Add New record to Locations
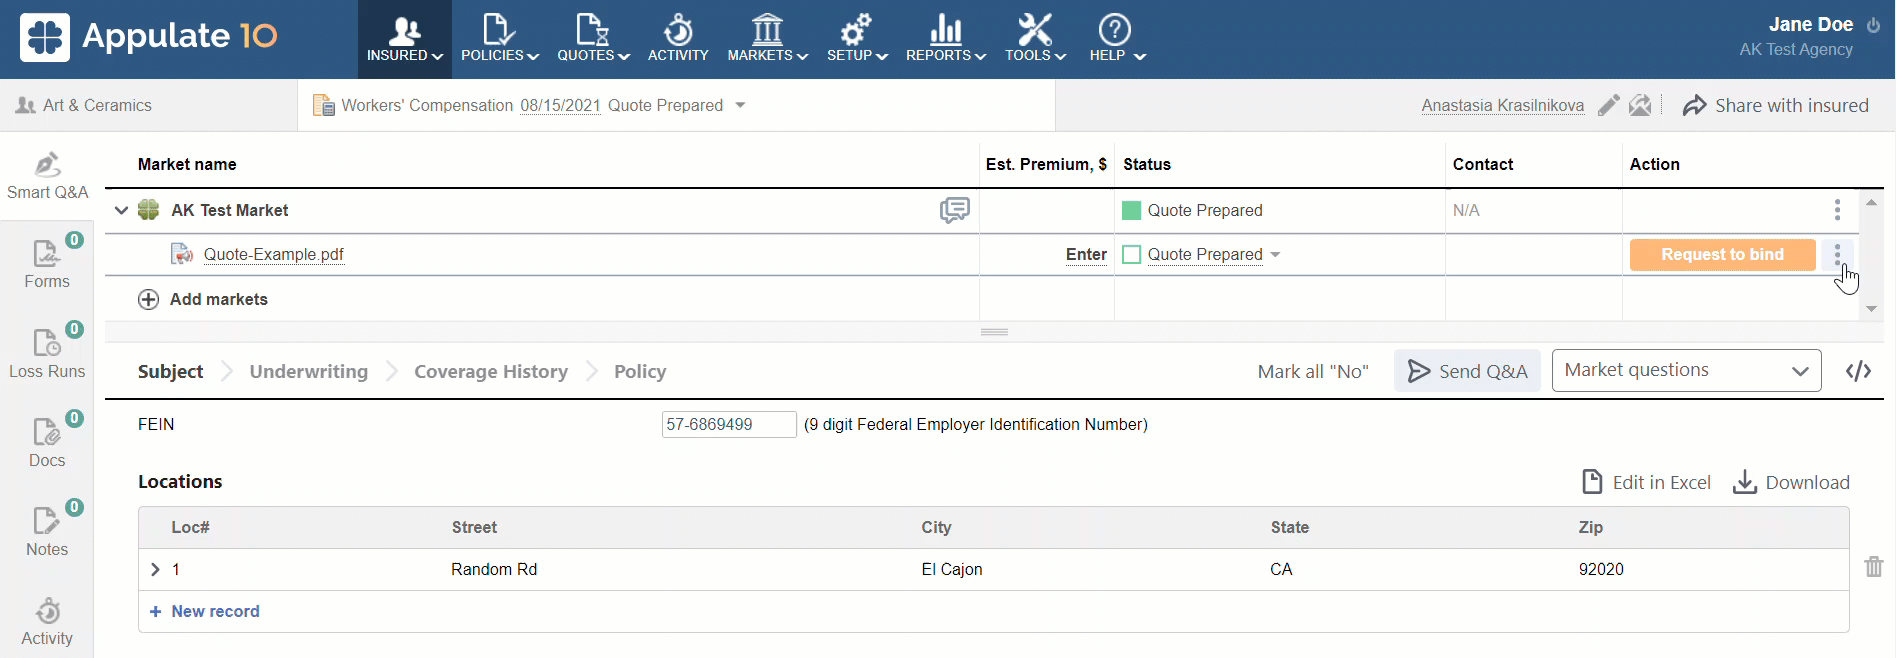 tap(205, 611)
